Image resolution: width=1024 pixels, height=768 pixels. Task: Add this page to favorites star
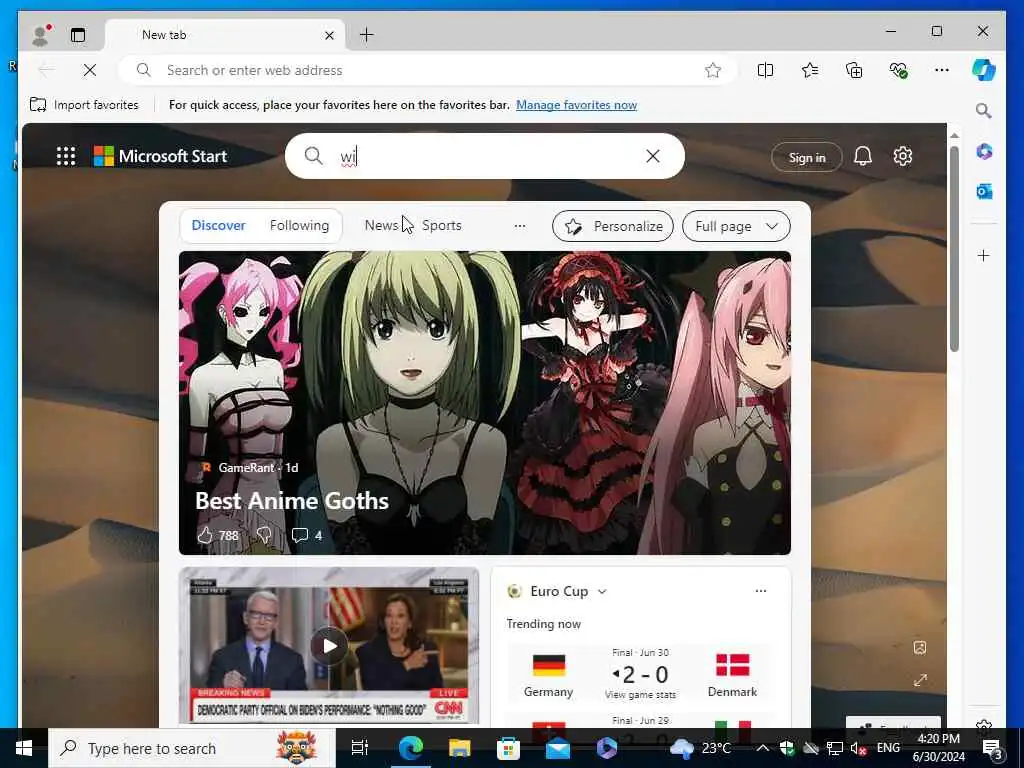[712, 70]
